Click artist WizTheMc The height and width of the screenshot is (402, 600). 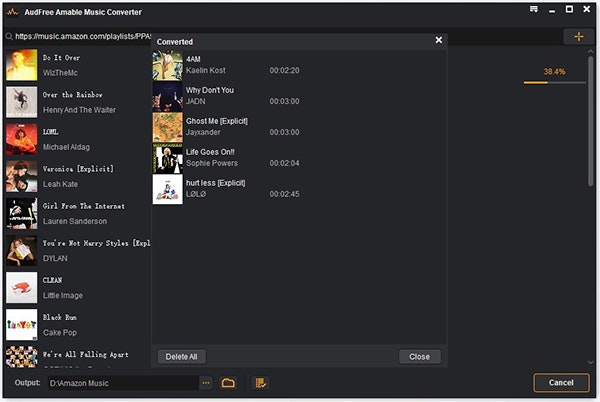60,73
